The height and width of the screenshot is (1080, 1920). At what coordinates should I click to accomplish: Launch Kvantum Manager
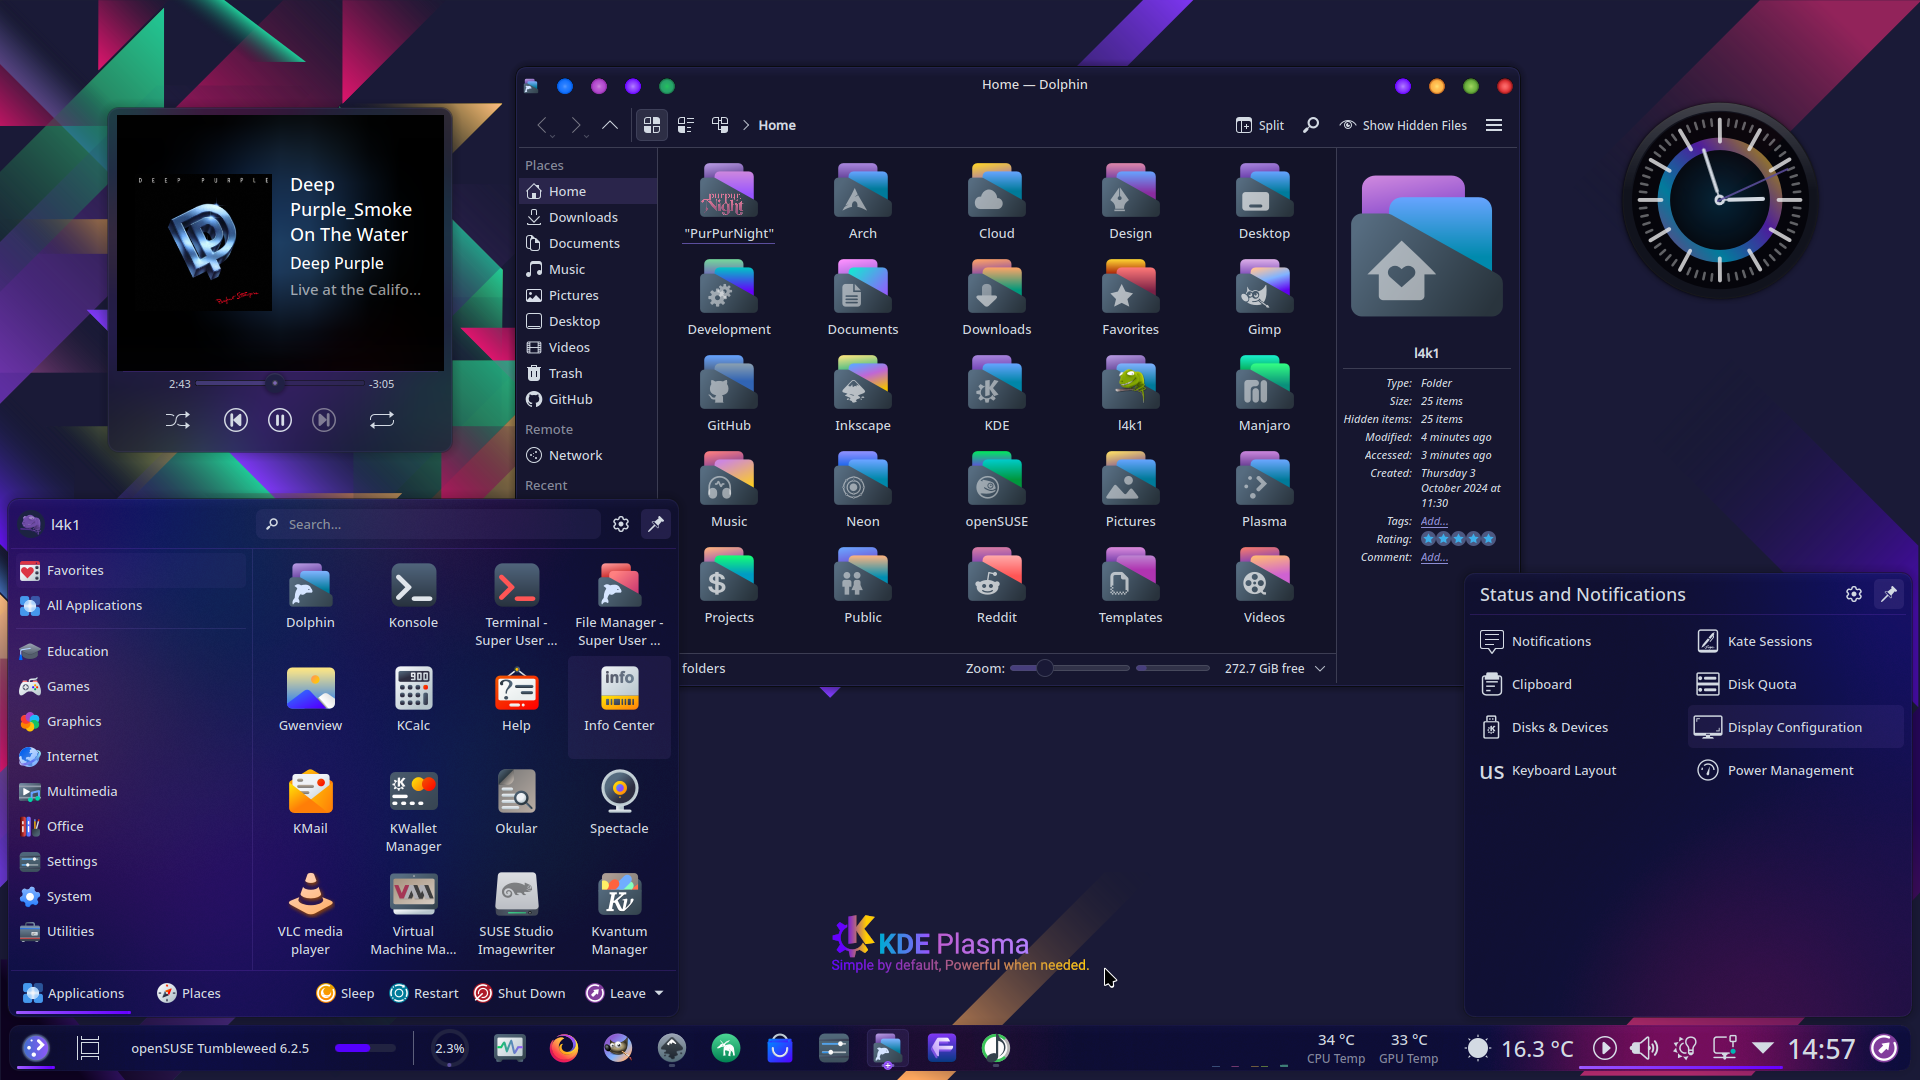click(619, 914)
